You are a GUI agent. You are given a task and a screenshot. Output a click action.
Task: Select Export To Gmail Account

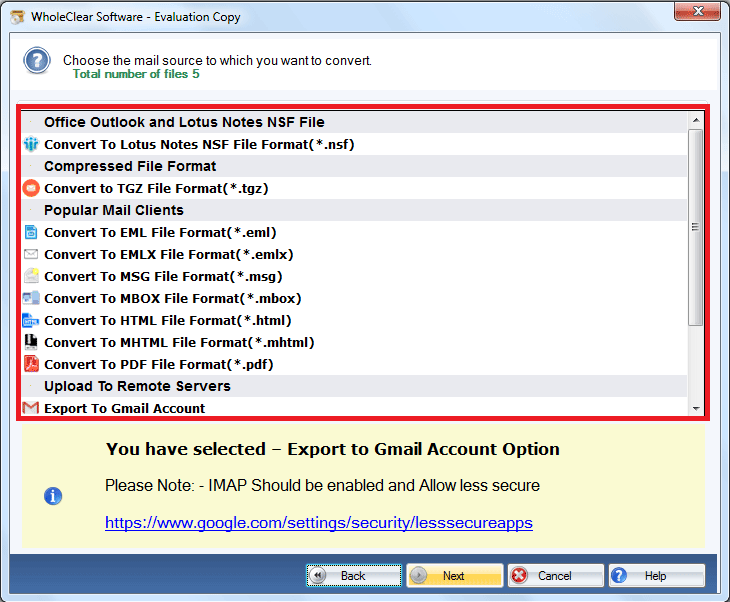(x=354, y=408)
